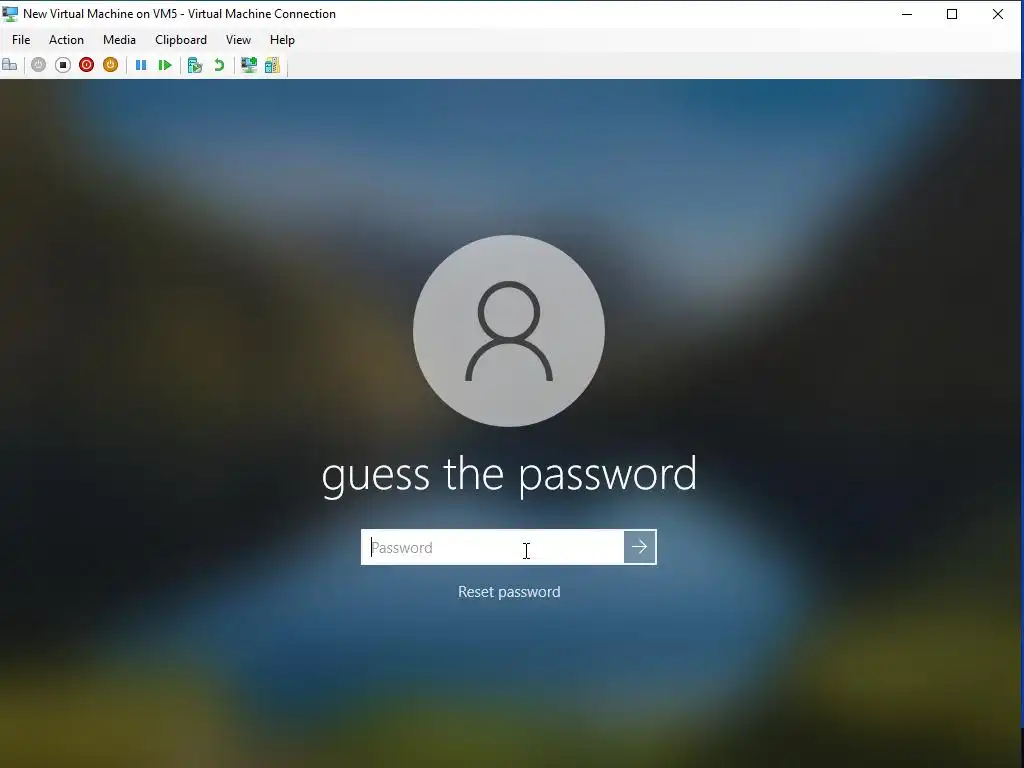Send Ctrl+Alt+Delete using the keyboard toolbar icon
The width and height of the screenshot is (1024, 768).
(10, 65)
